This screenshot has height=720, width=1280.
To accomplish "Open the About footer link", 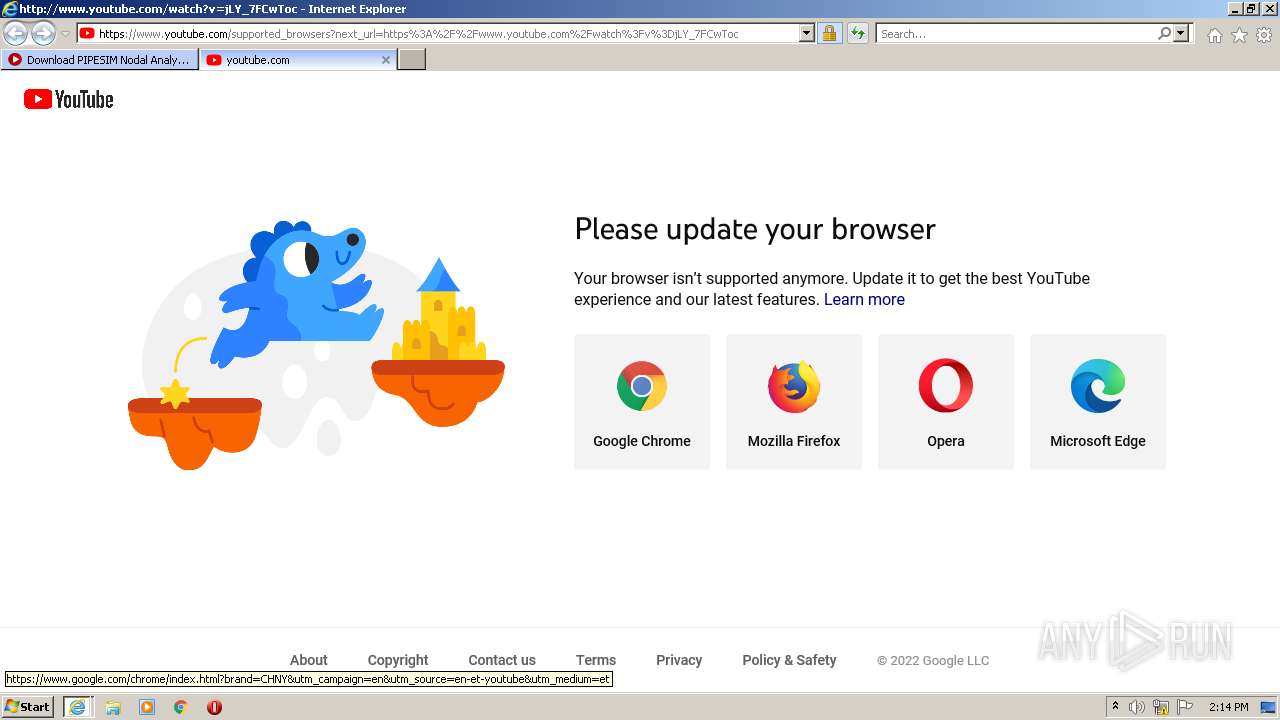I will pos(308,660).
